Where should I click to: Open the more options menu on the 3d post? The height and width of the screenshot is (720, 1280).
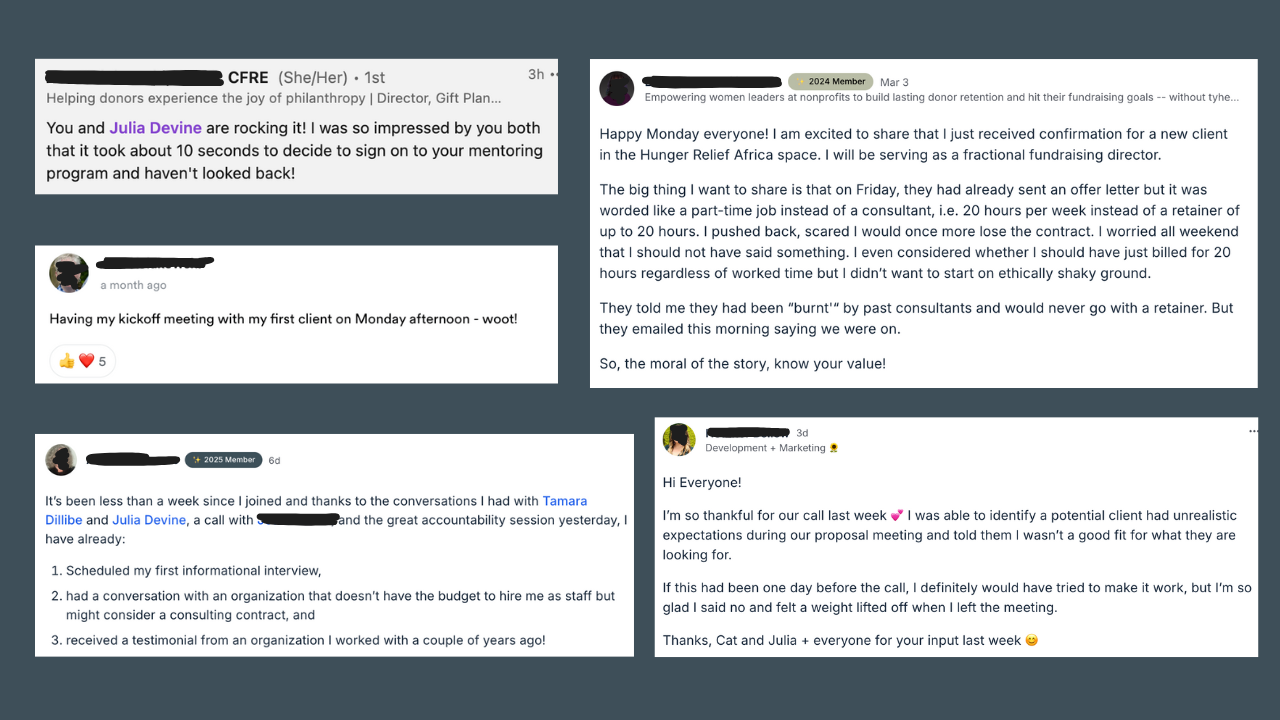pyautogui.click(x=1253, y=431)
